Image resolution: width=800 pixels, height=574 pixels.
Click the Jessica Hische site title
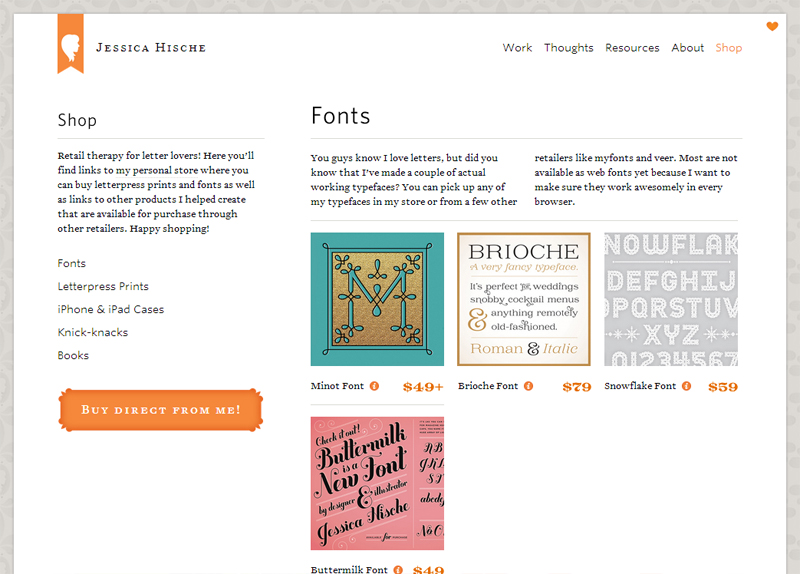coord(151,47)
